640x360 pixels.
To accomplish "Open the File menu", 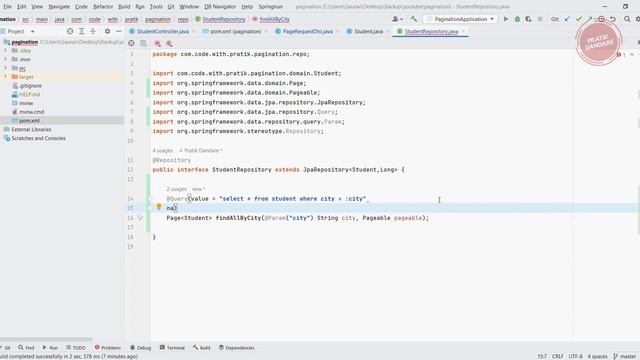I will point(7,7).
